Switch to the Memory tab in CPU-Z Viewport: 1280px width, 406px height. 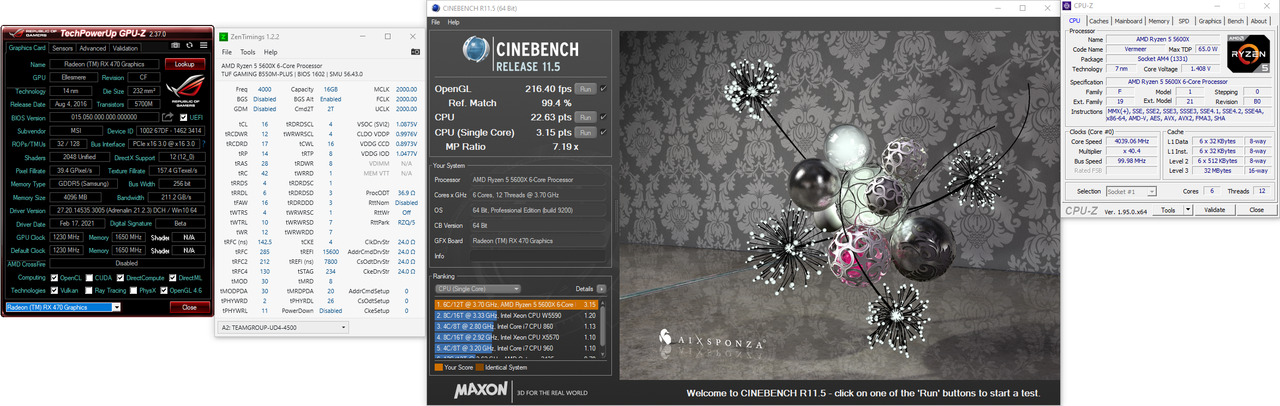[1159, 21]
